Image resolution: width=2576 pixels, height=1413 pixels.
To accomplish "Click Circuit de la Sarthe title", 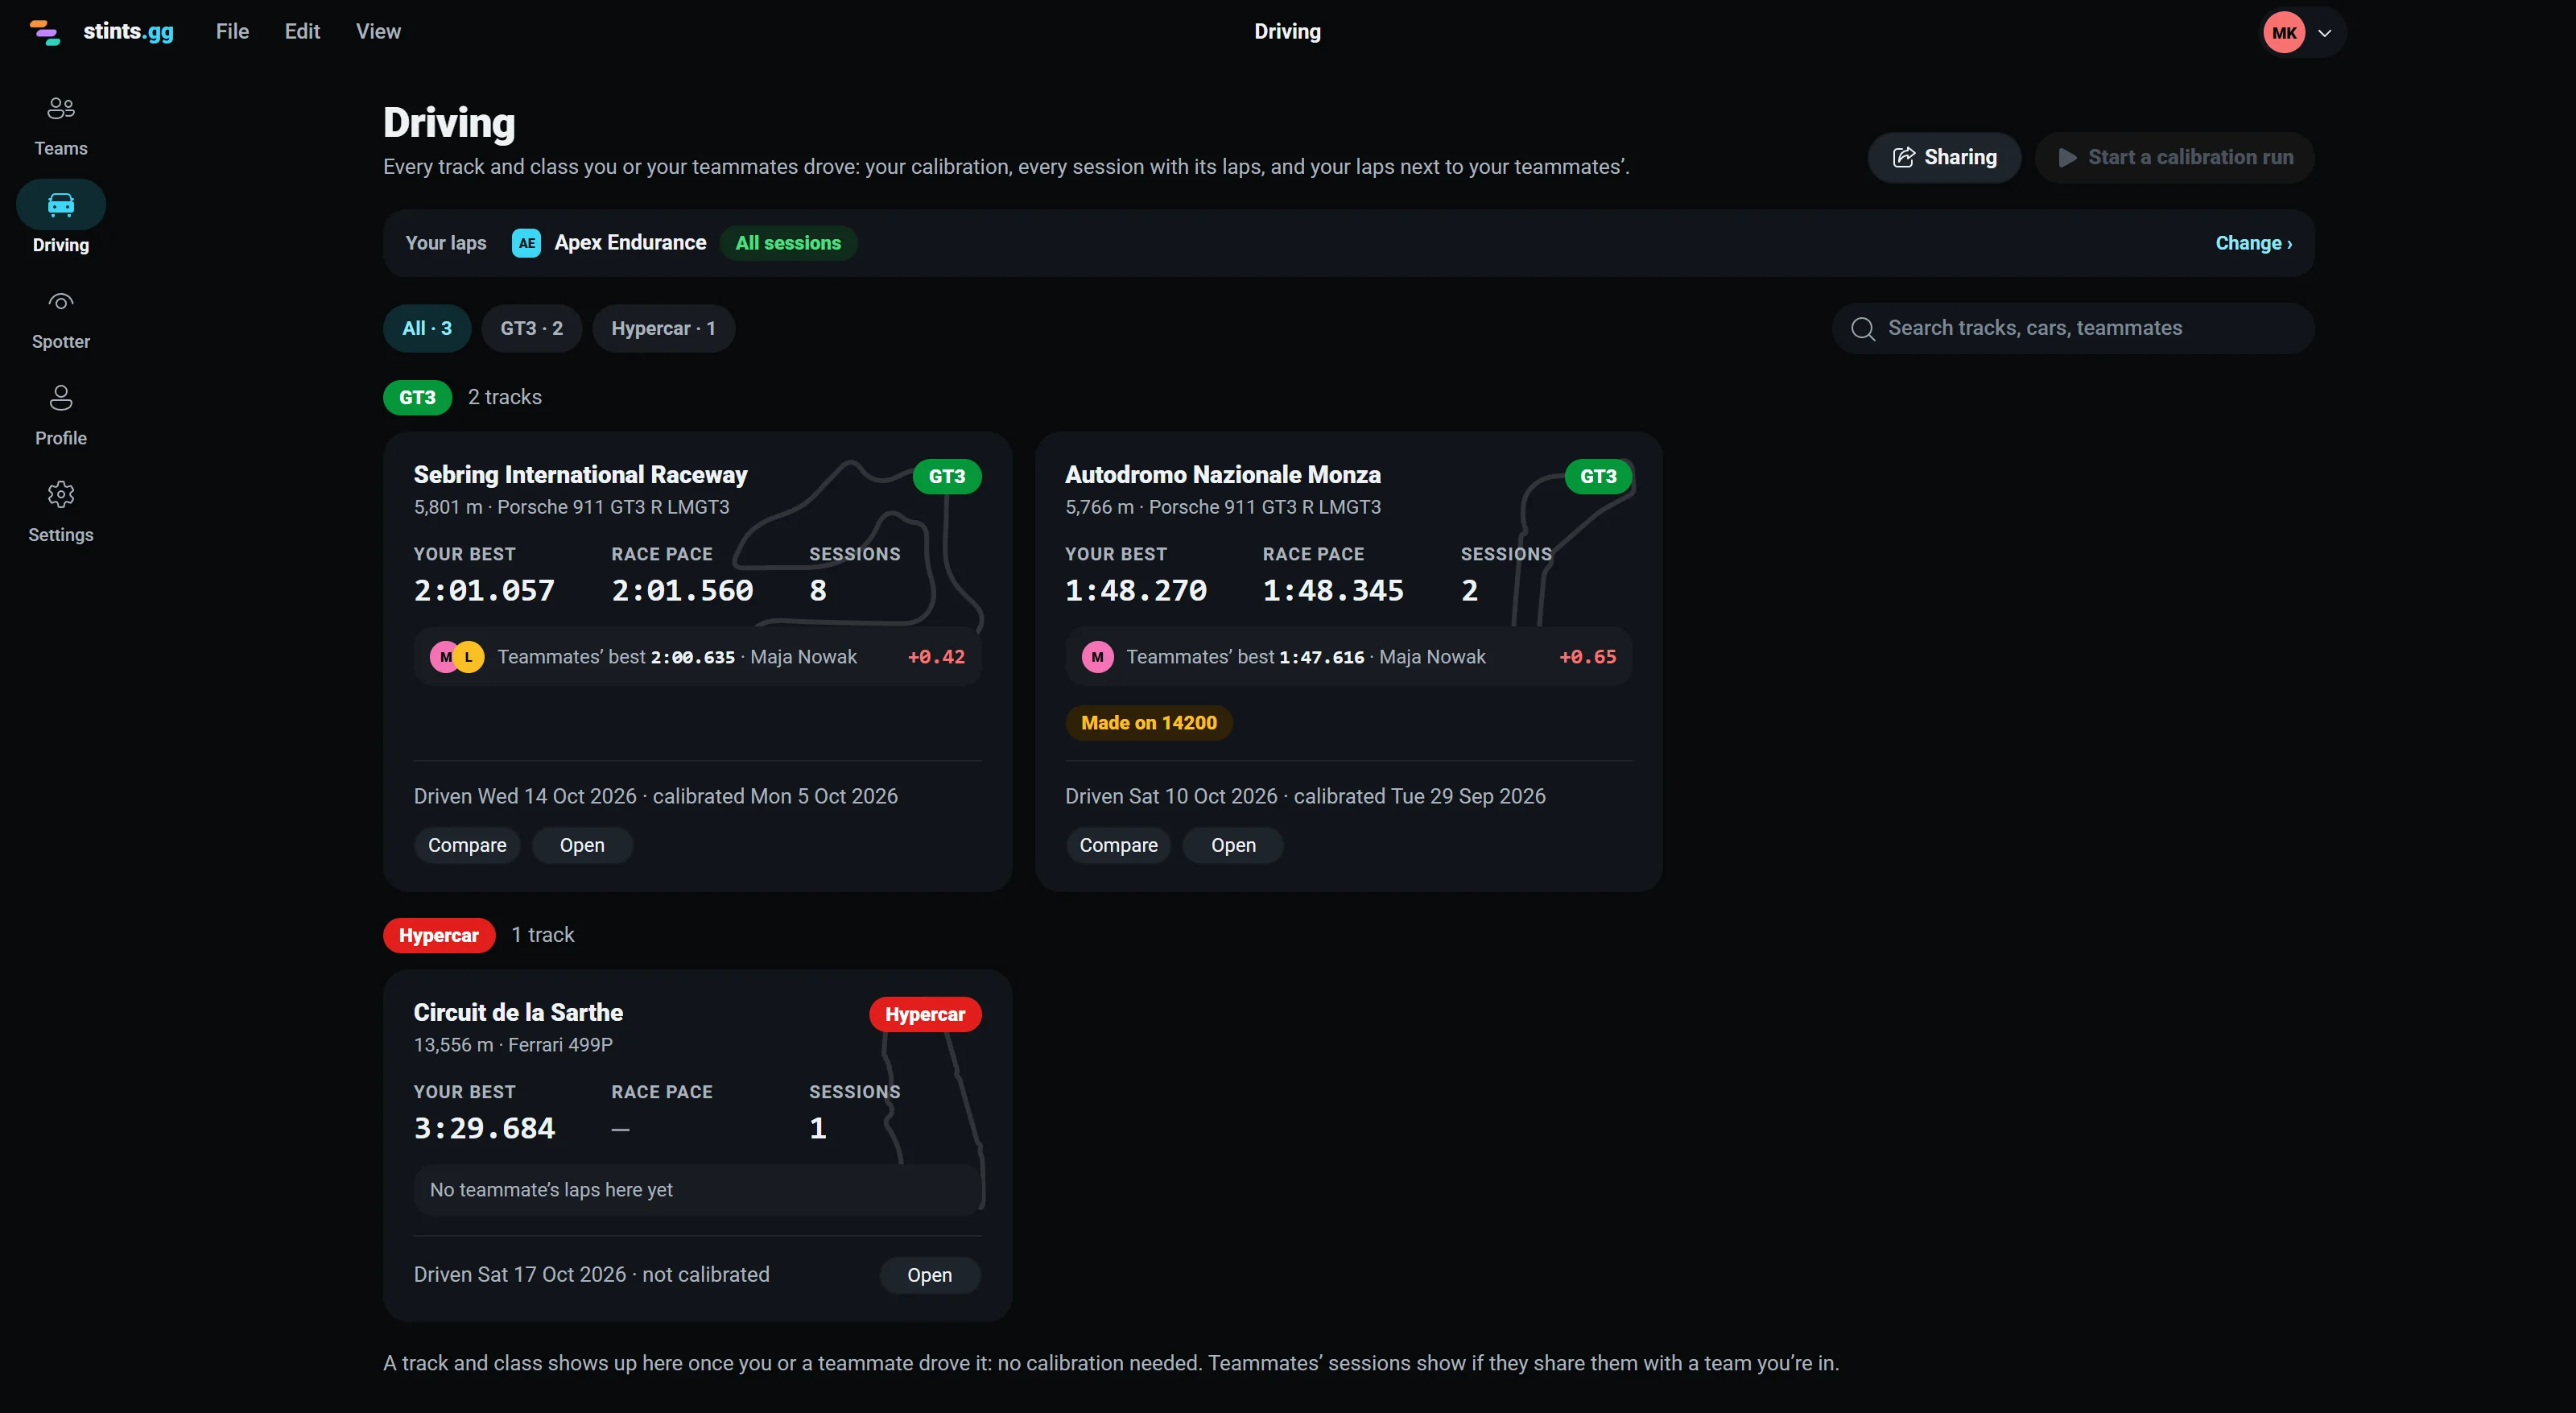I will (x=518, y=1012).
